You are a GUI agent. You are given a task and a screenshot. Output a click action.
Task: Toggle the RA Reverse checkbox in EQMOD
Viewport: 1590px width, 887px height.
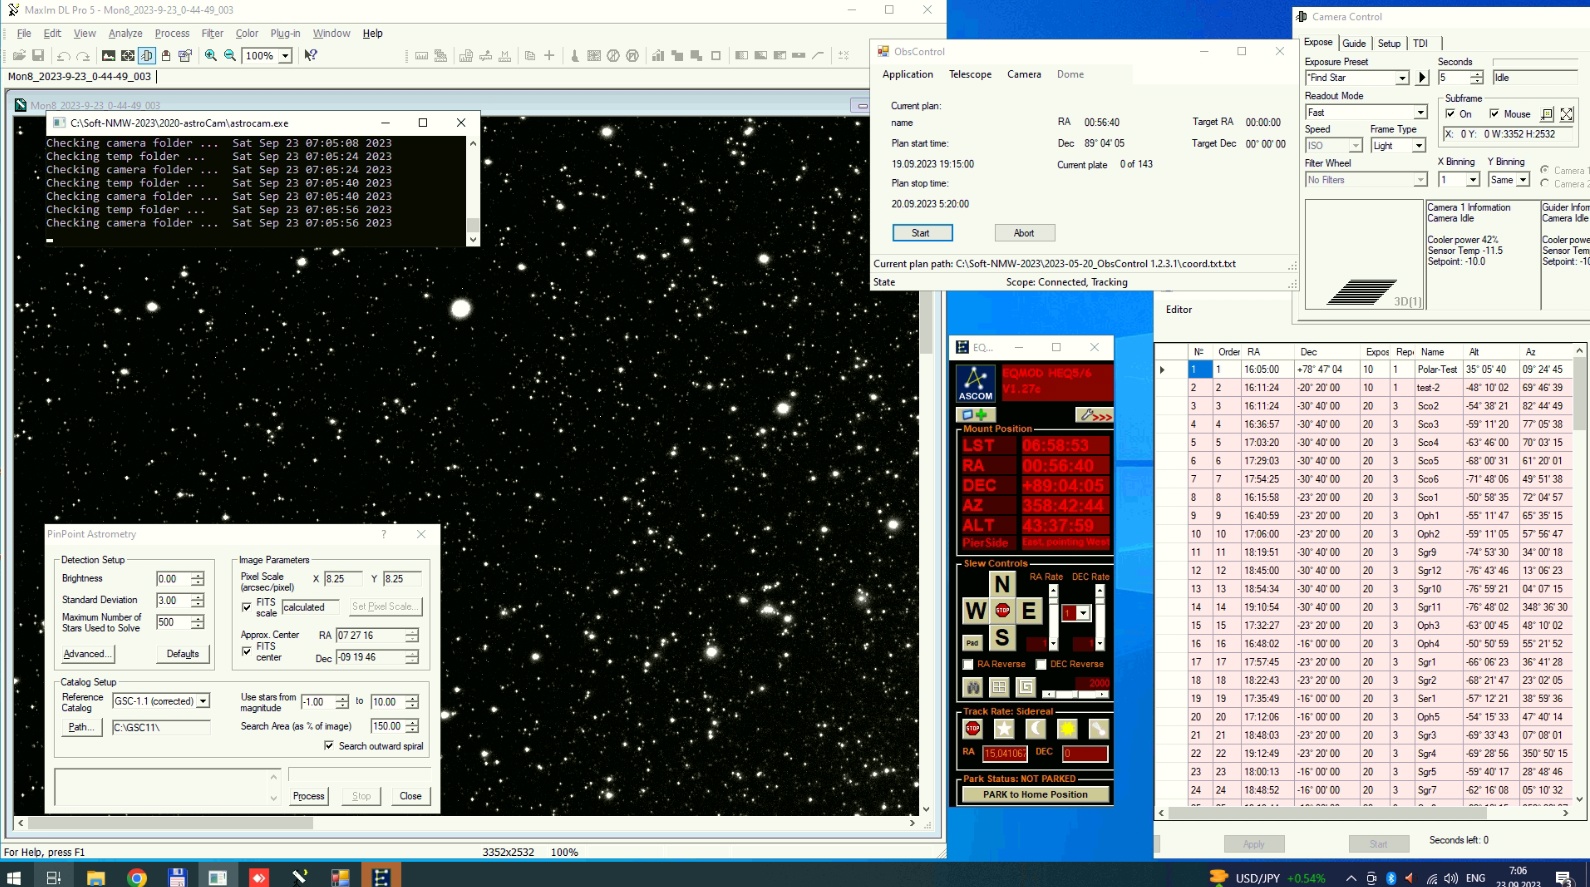click(x=969, y=664)
